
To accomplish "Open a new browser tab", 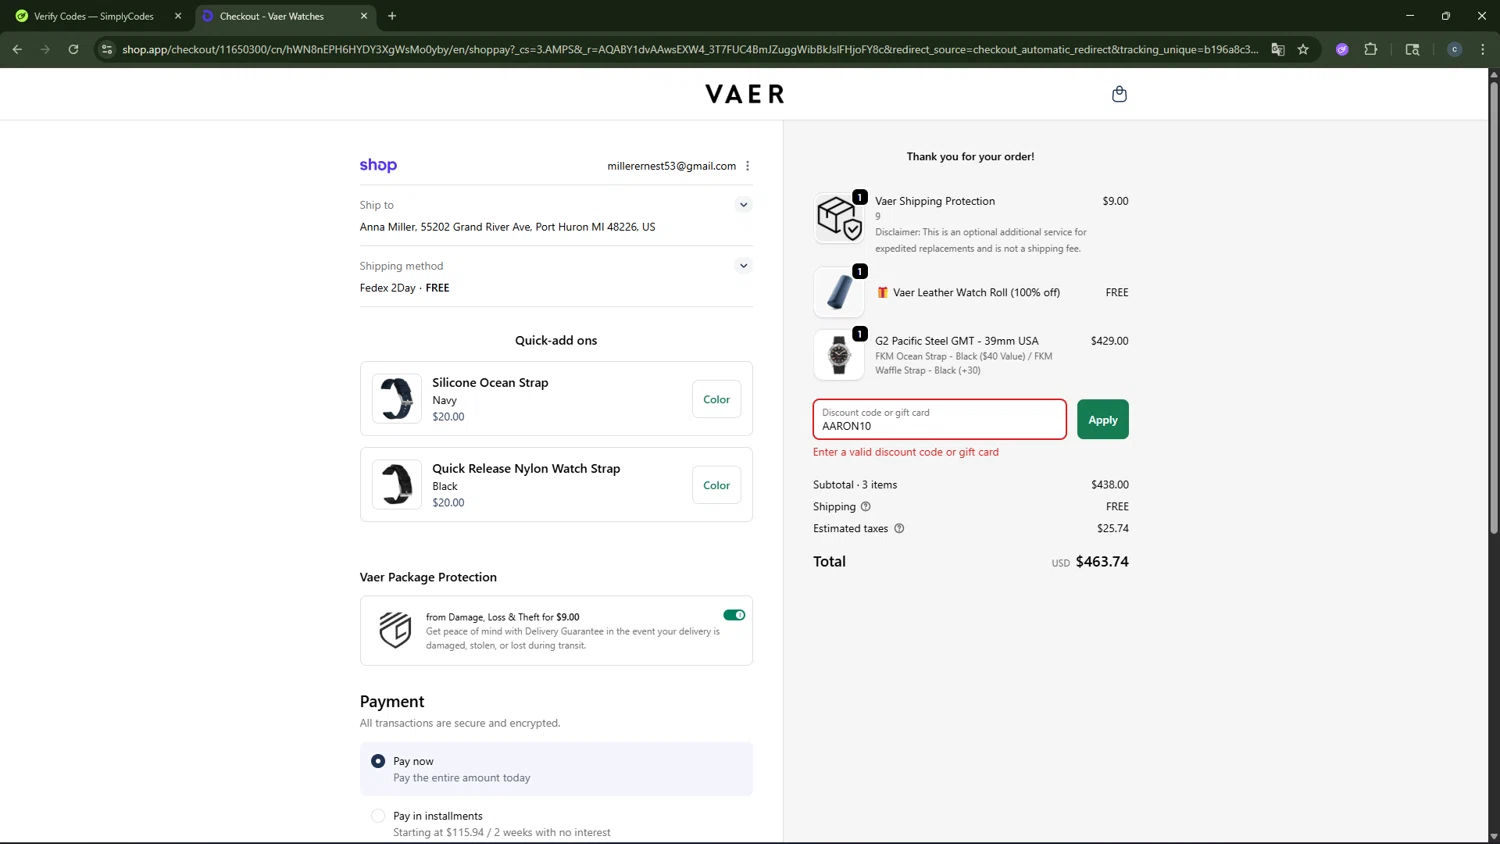I will coord(392,16).
